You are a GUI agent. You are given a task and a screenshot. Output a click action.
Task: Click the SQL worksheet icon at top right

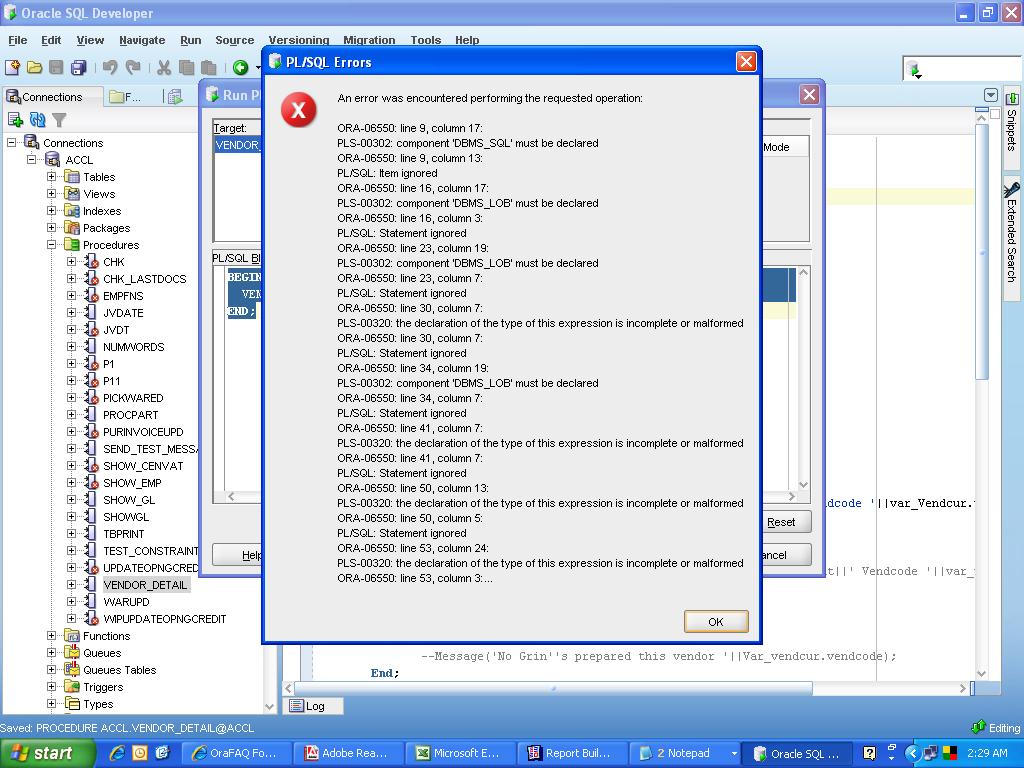(914, 69)
